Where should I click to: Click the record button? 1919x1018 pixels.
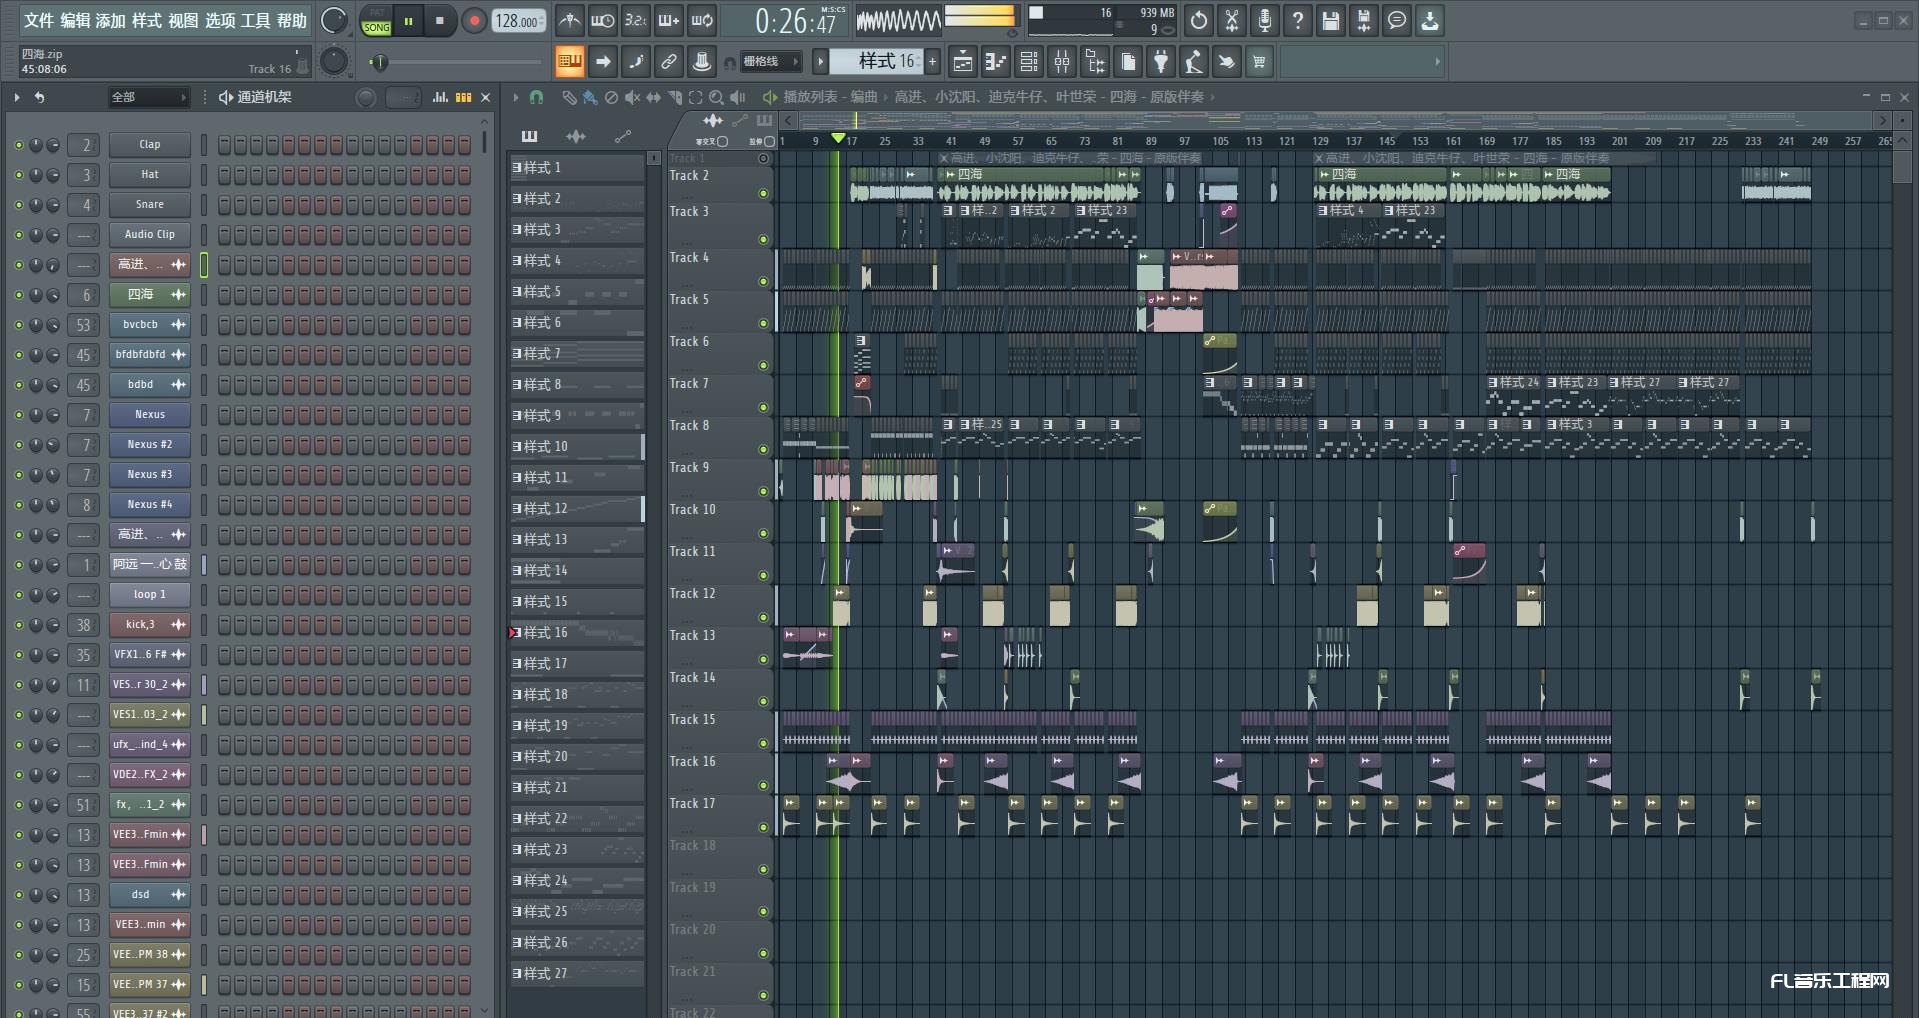pos(475,20)
